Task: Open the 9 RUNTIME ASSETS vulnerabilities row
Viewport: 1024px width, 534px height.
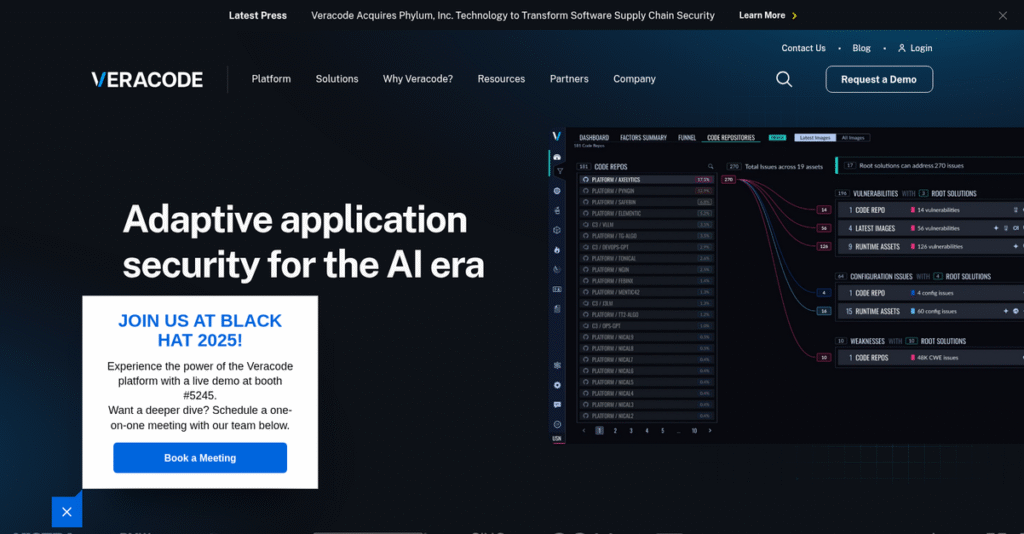Action: 931,247
